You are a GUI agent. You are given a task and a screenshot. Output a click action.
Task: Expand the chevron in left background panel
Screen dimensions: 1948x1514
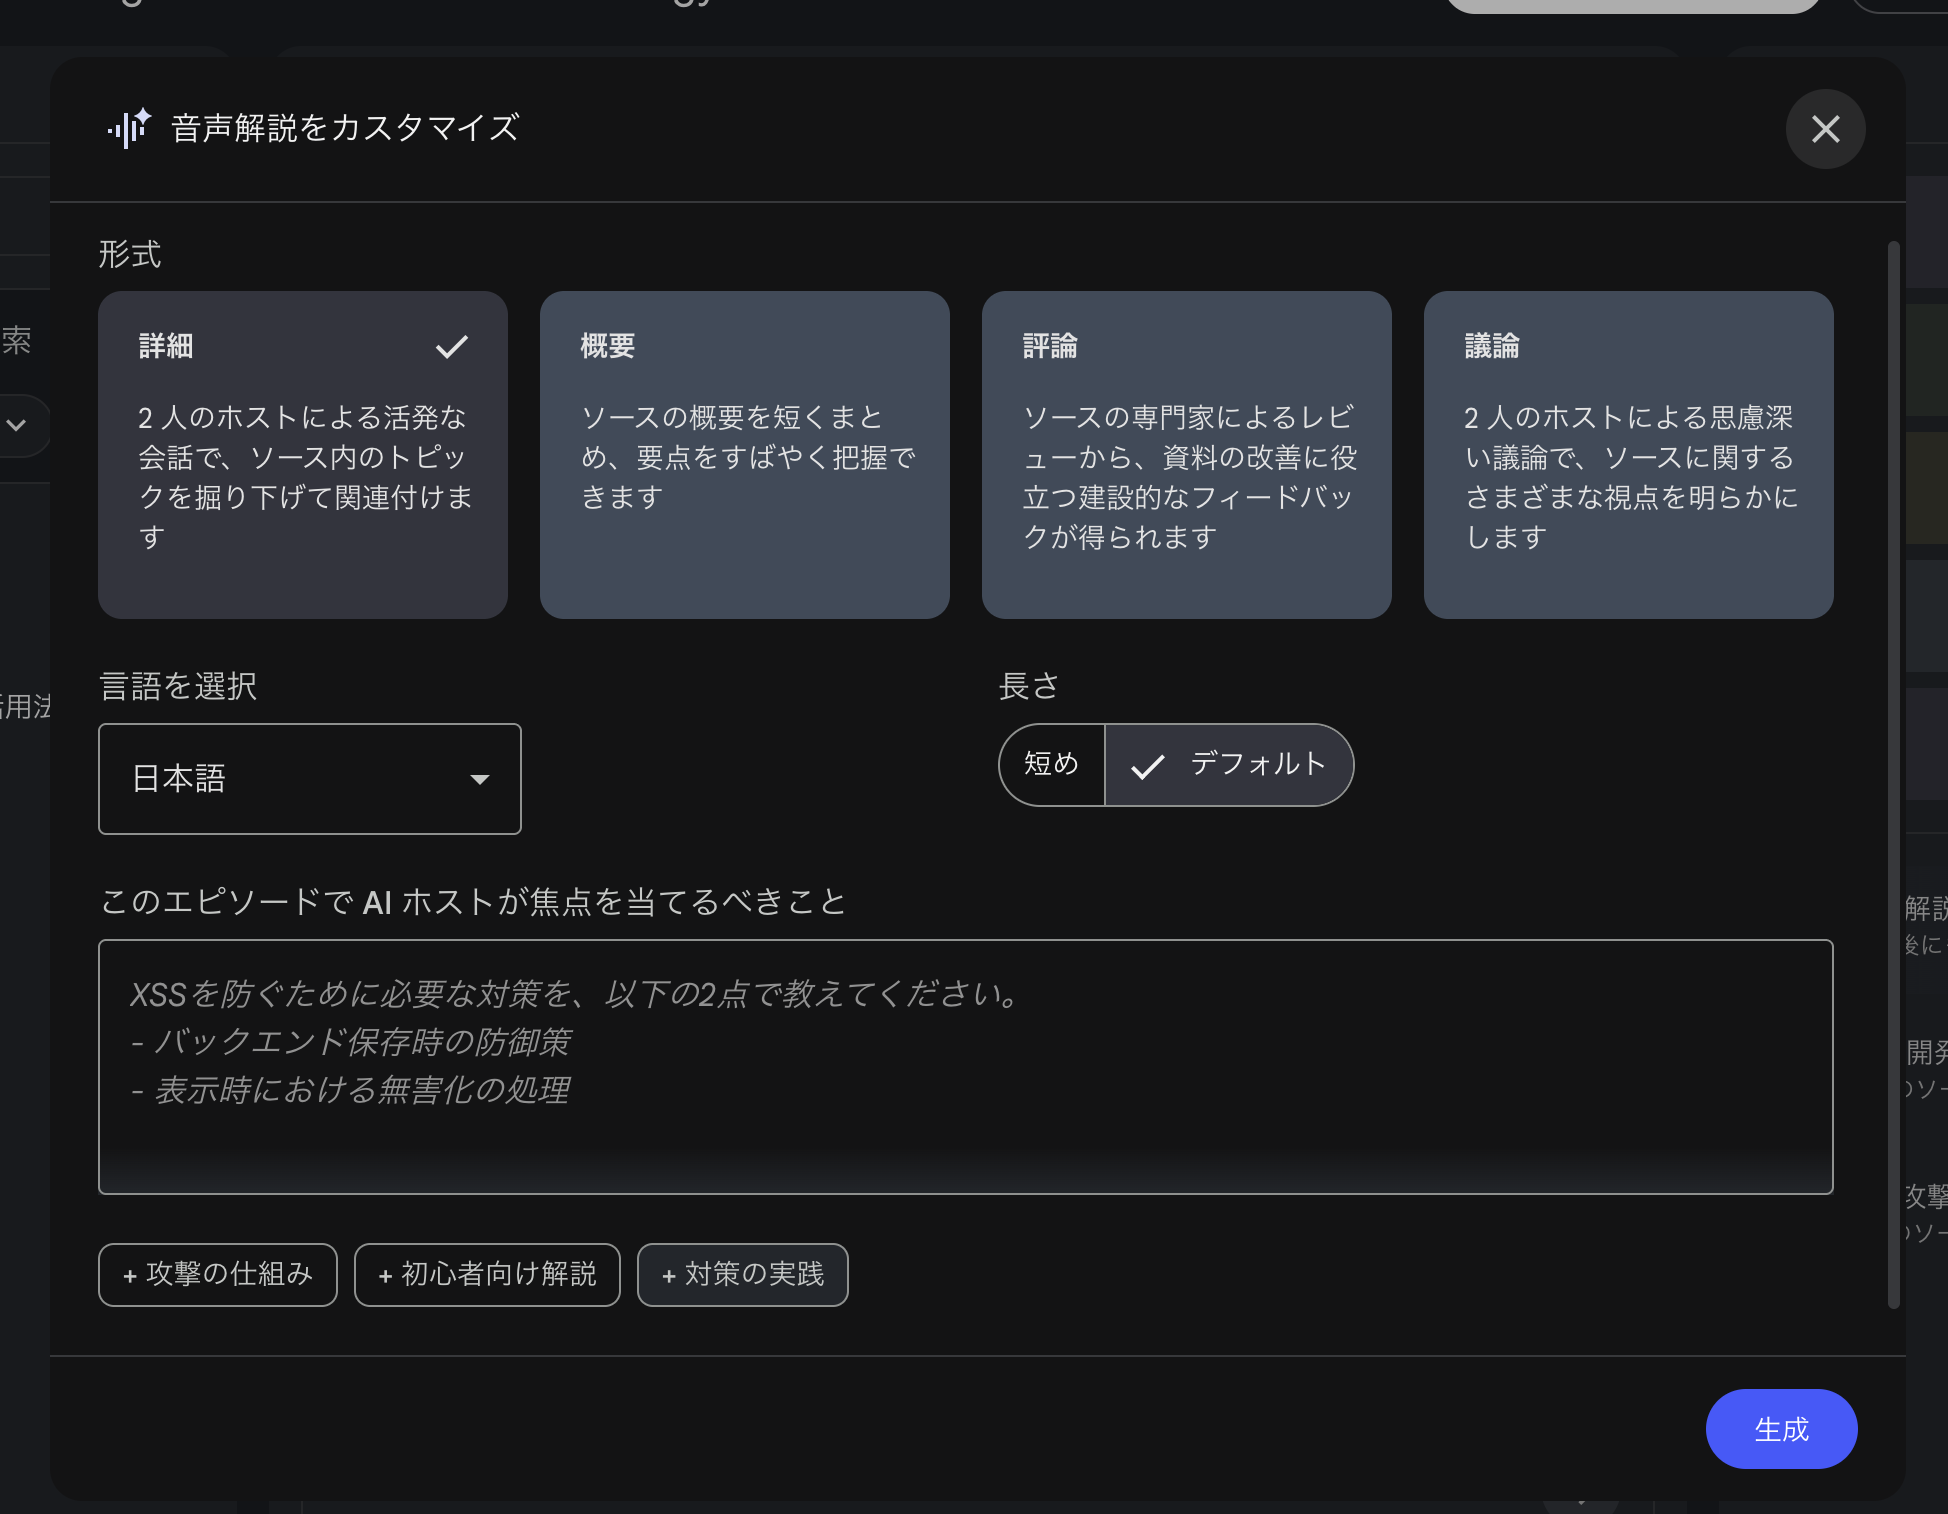16,425
